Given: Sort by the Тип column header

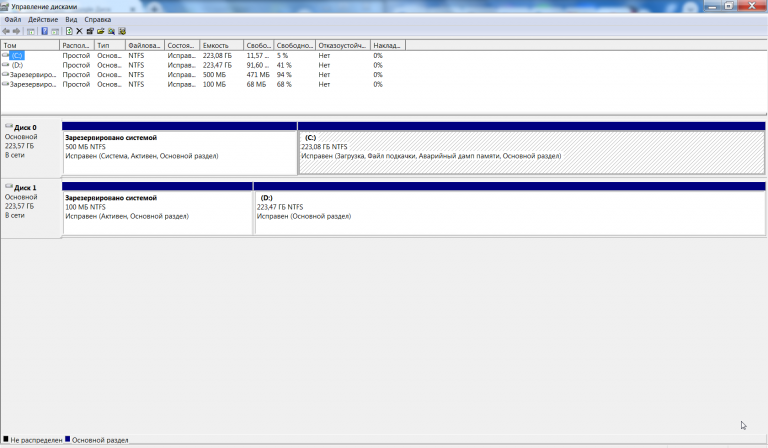Looking at the screenshot, I should click(110, 45).
